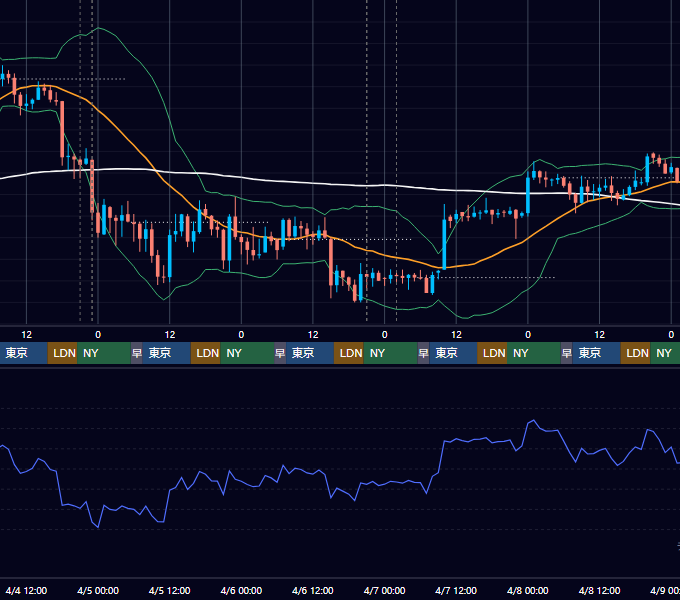The height and width of the screenshot is (600, 680).
Task: Click the 4/7 12:00 date label
Action: pyautogui.click(x=456, y=590)
